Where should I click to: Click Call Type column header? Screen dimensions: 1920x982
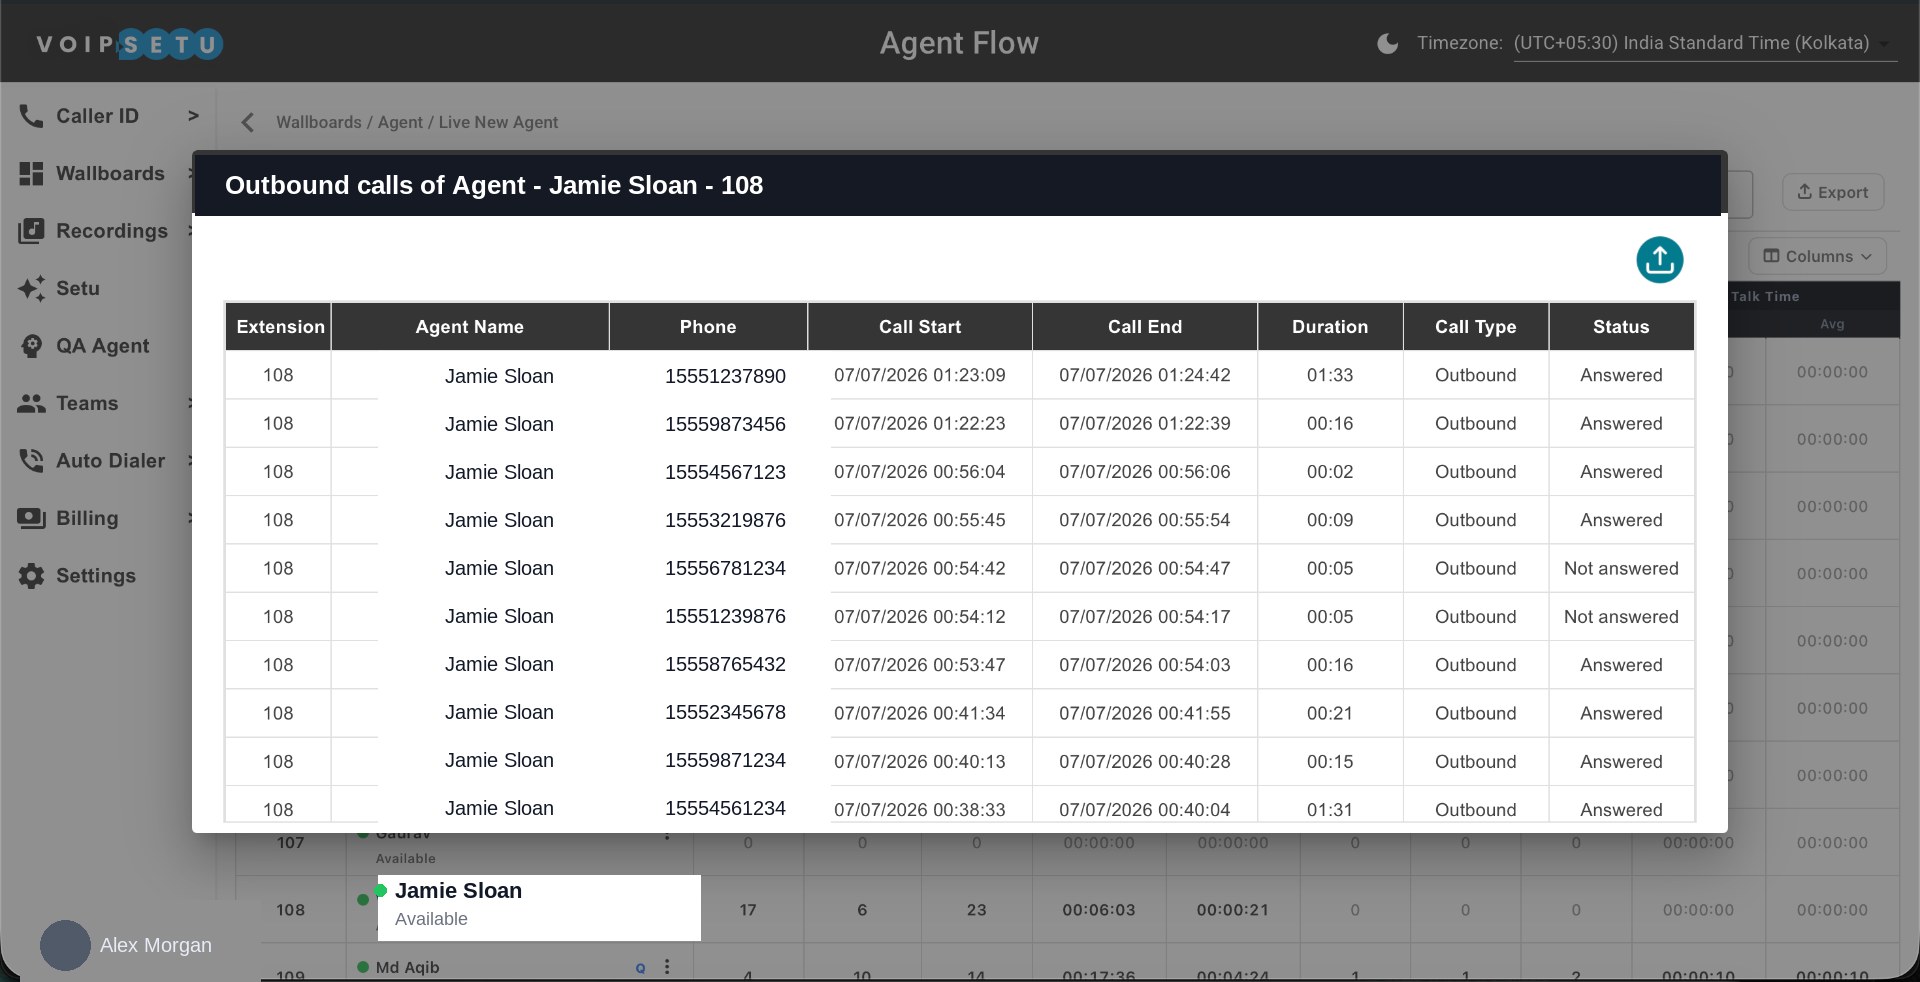pyautogui.click(x=1475, y=327)
